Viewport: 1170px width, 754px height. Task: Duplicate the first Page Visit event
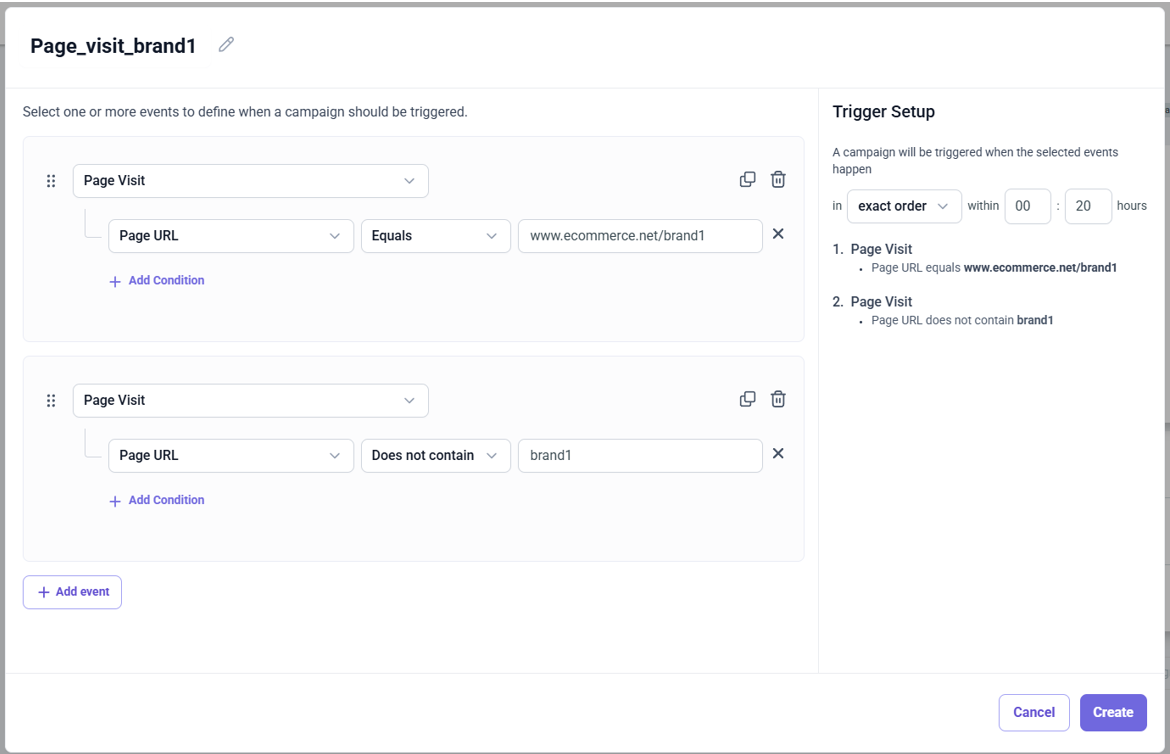click(747, 179)
